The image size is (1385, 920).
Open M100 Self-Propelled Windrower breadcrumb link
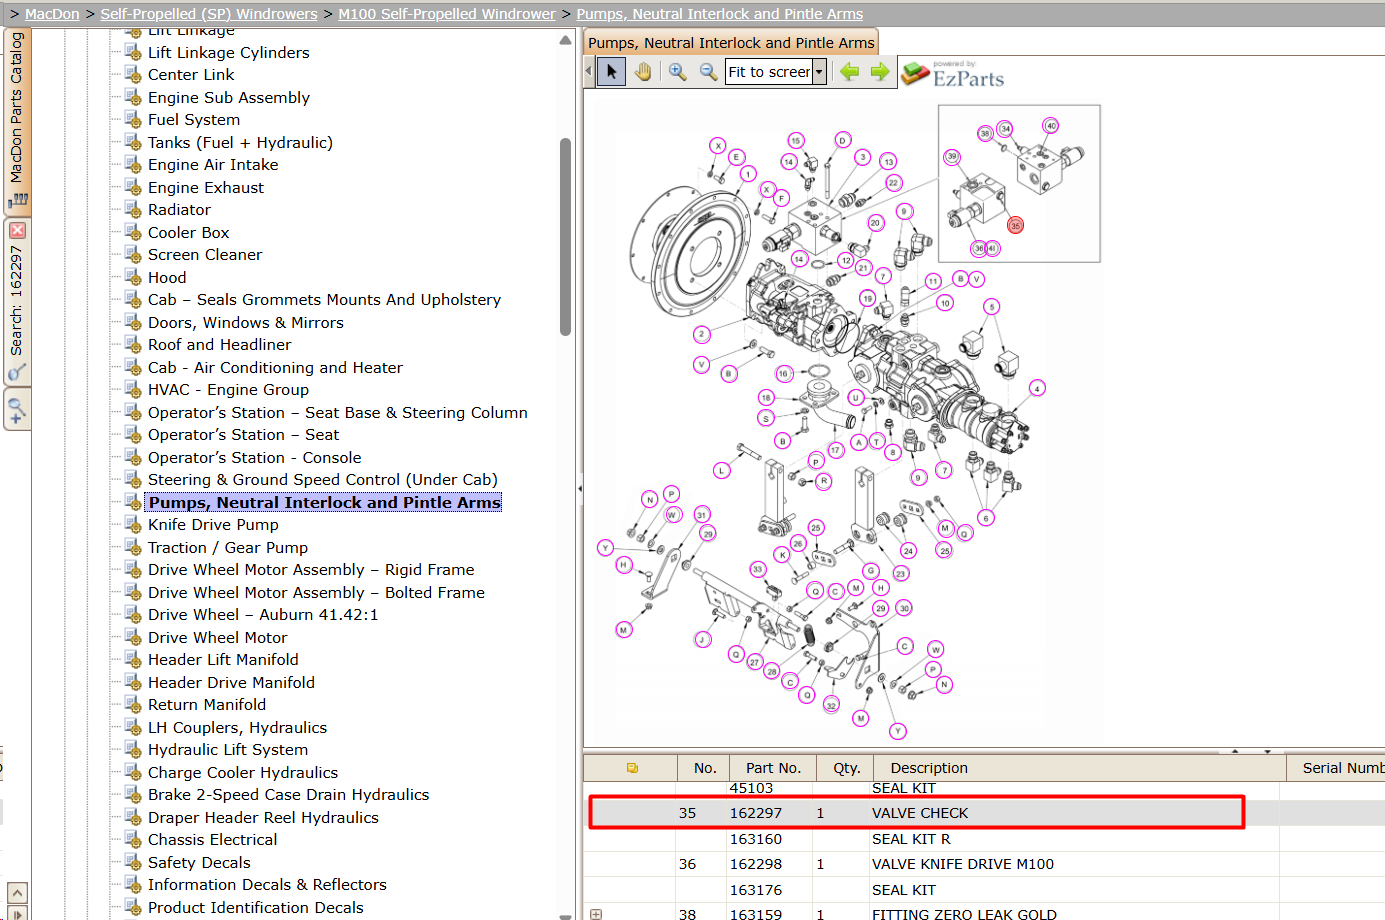click(447, 14)
